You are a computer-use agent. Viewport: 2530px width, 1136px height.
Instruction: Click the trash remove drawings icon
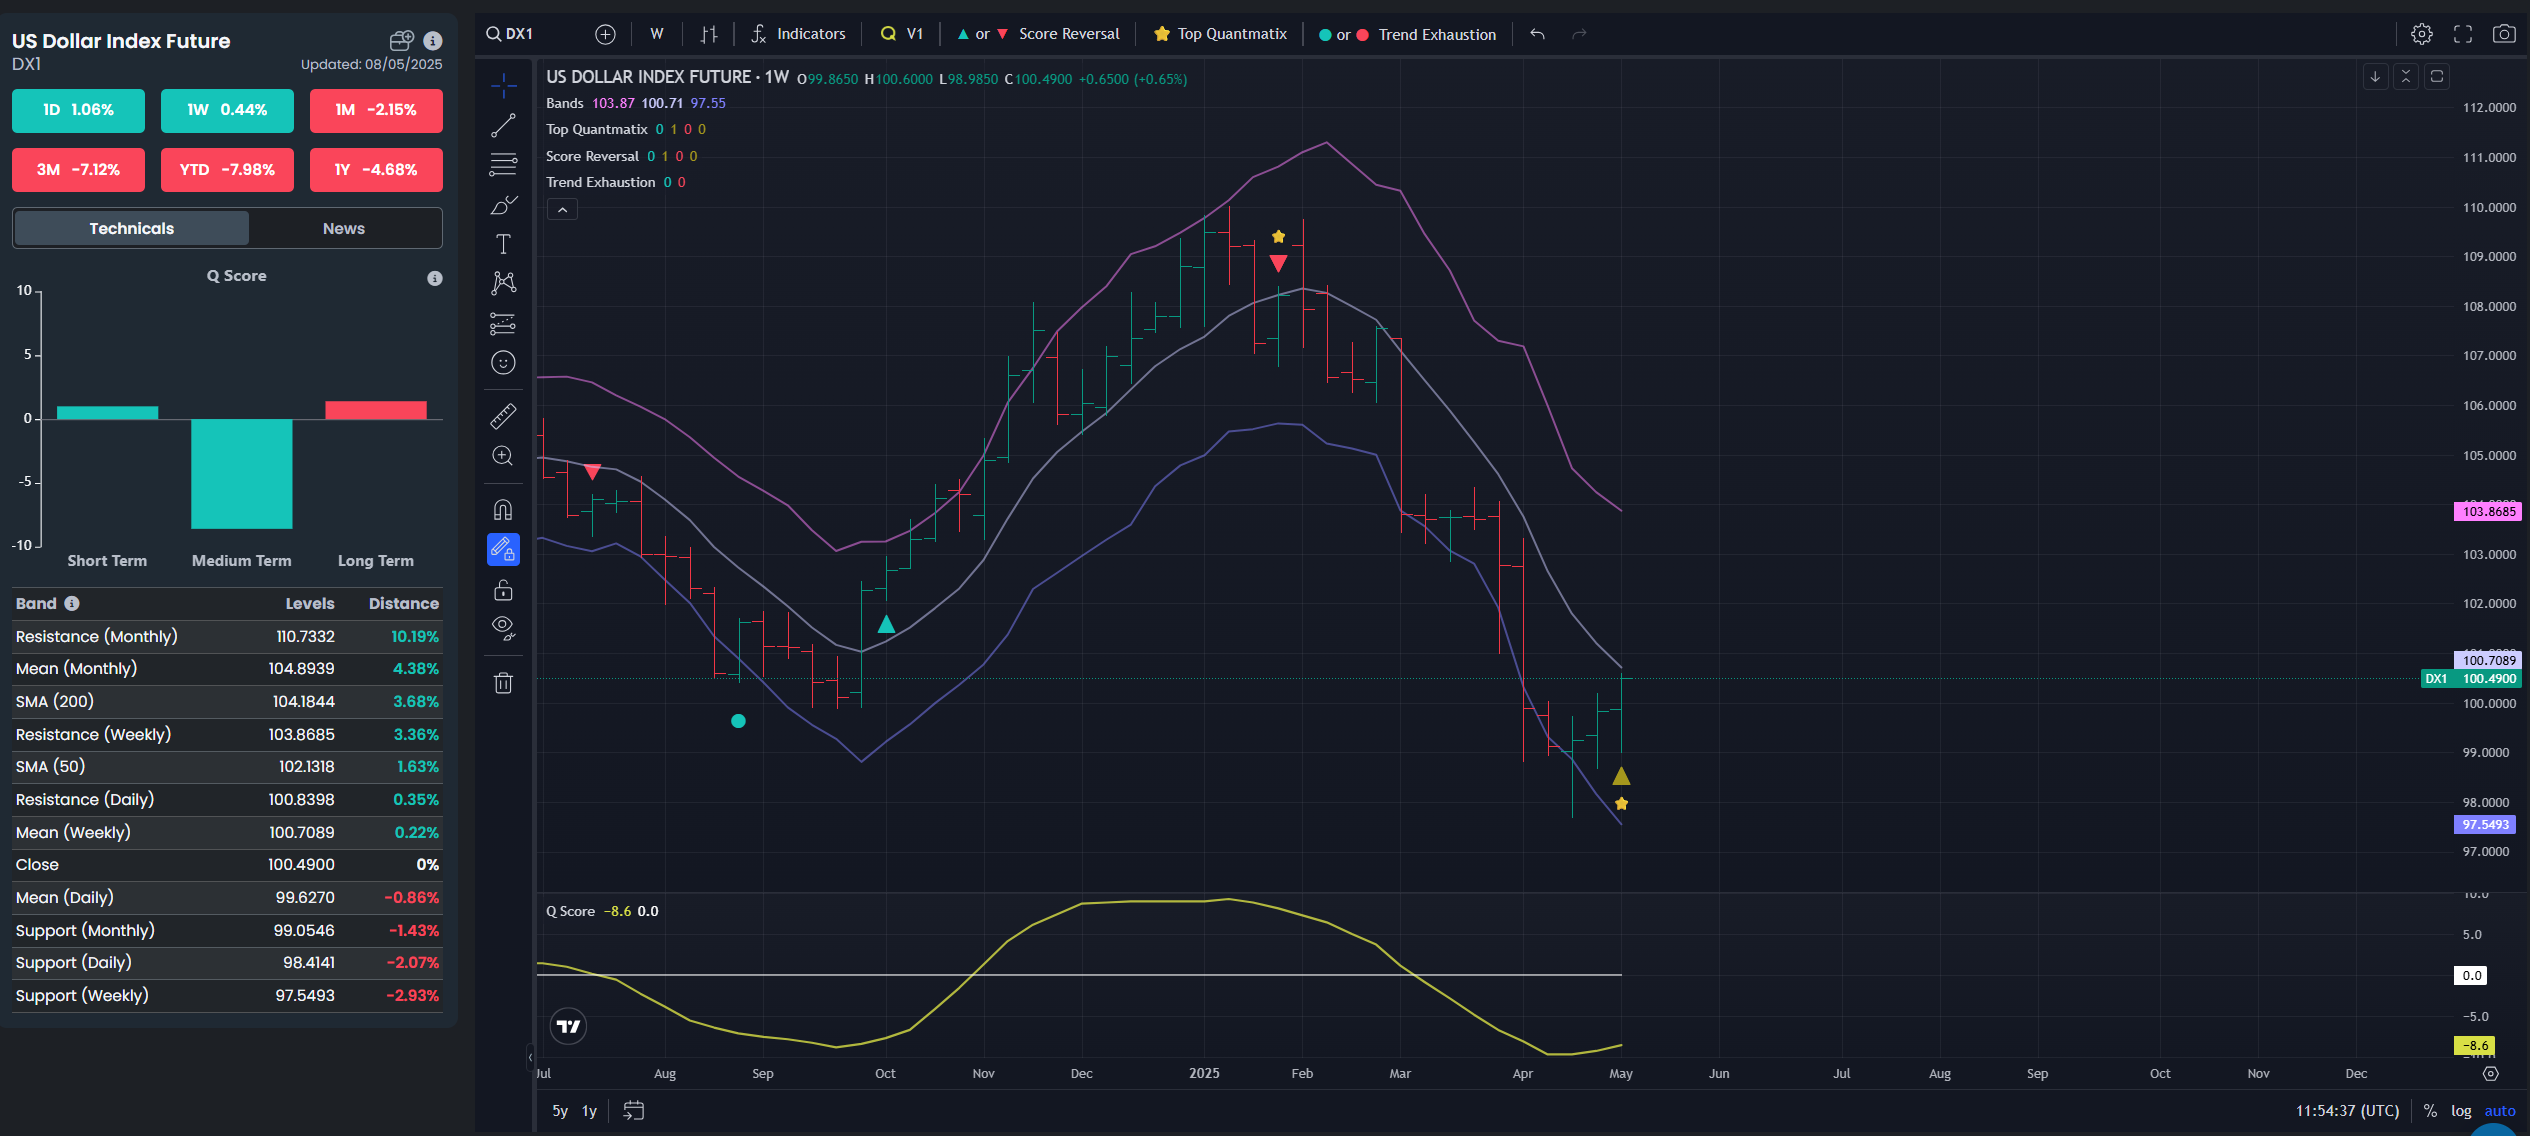tap(503, 683)
